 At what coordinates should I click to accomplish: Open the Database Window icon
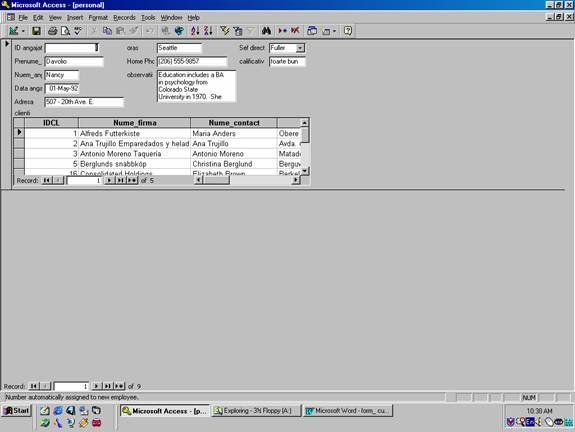(x=312, y=31)
